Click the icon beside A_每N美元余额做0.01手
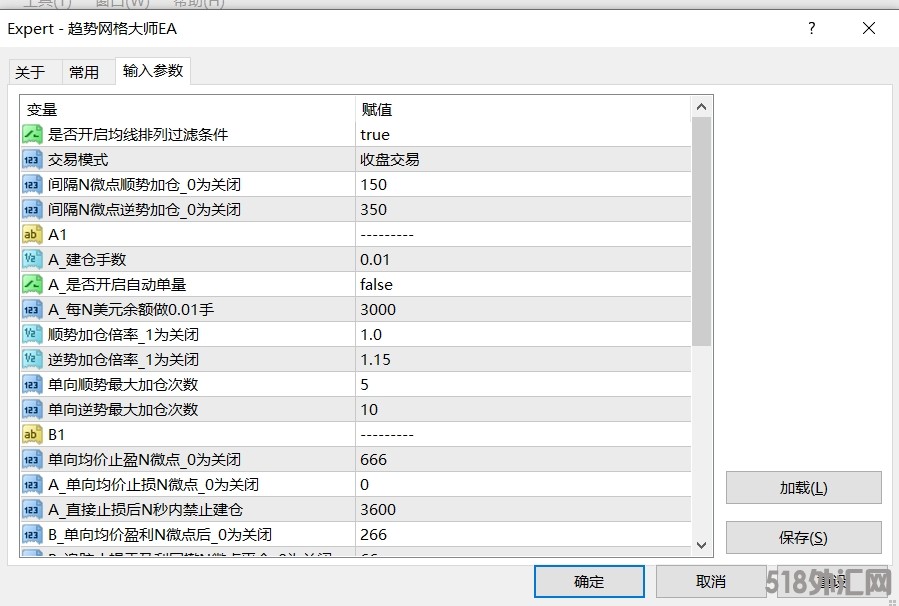 tap(32, 310)
